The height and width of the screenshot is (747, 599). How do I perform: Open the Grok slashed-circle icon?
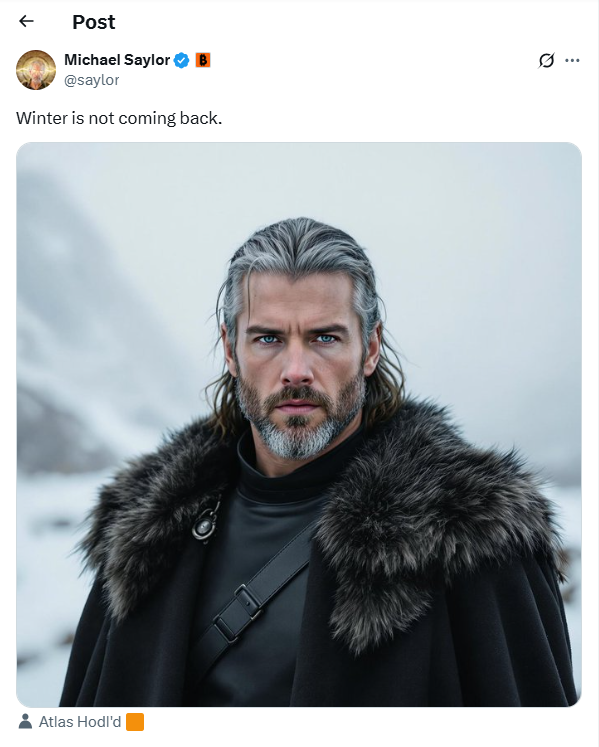pos(546,61)
